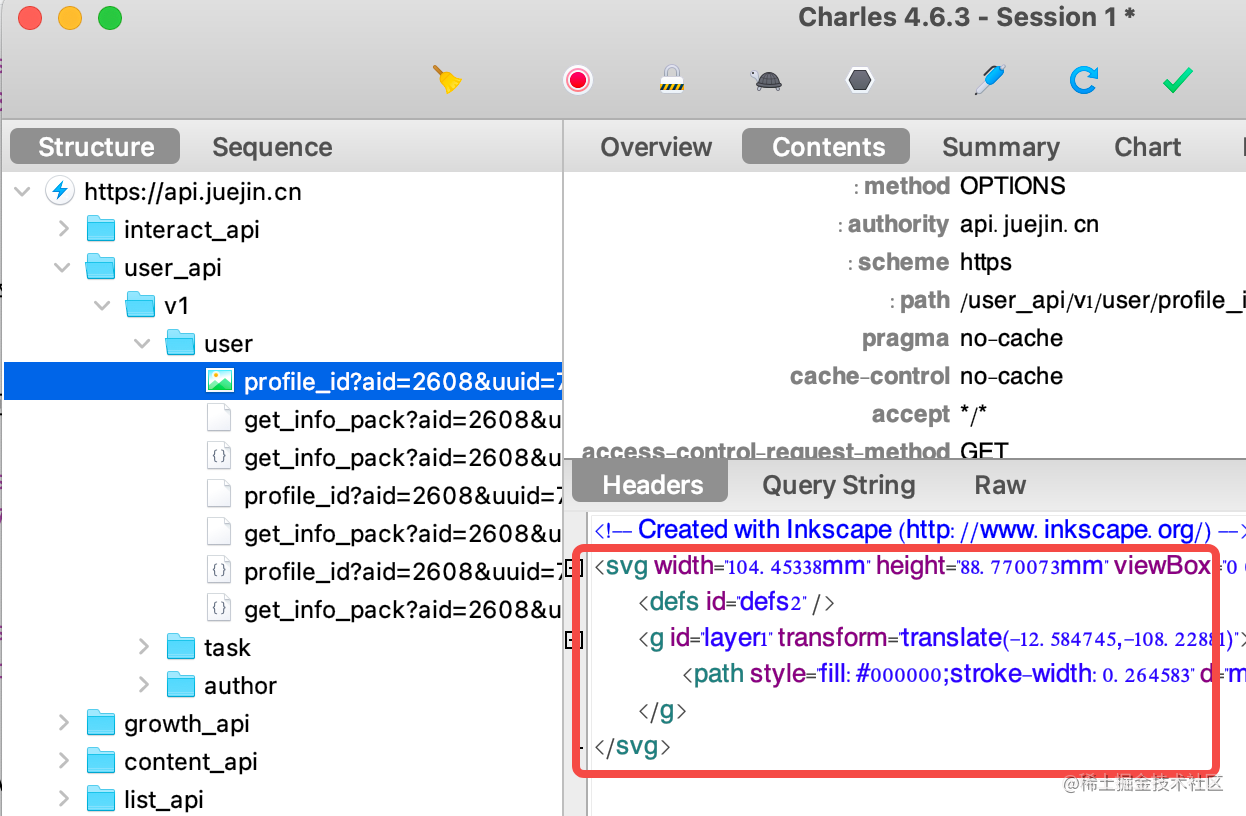The width and height of the screenshot is (1246, 816).
Task: Click the author folder icon
Action: [x=181, y=685]
